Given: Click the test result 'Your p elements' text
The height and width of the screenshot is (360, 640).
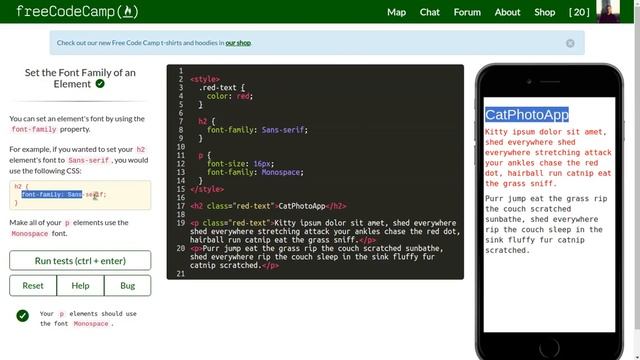Looking at the screenshot, I should point(88,318).
